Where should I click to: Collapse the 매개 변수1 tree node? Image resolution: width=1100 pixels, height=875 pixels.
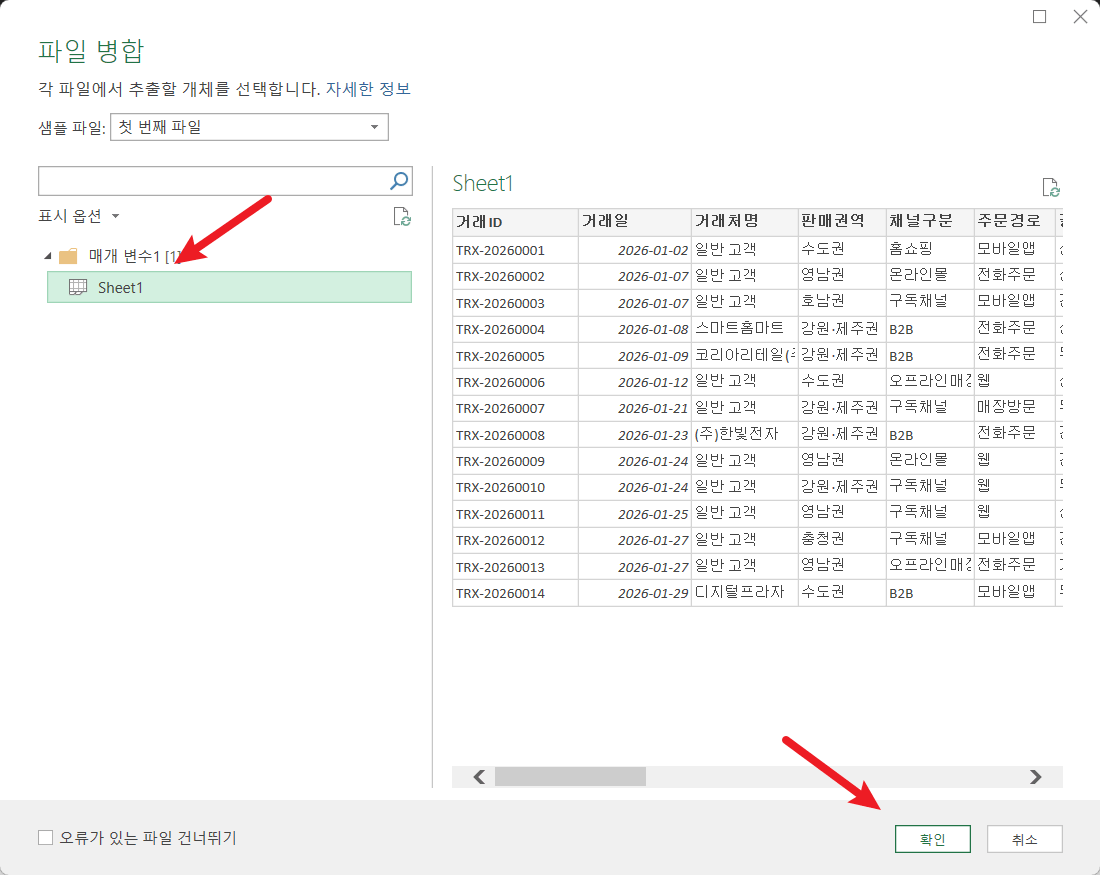48,256
